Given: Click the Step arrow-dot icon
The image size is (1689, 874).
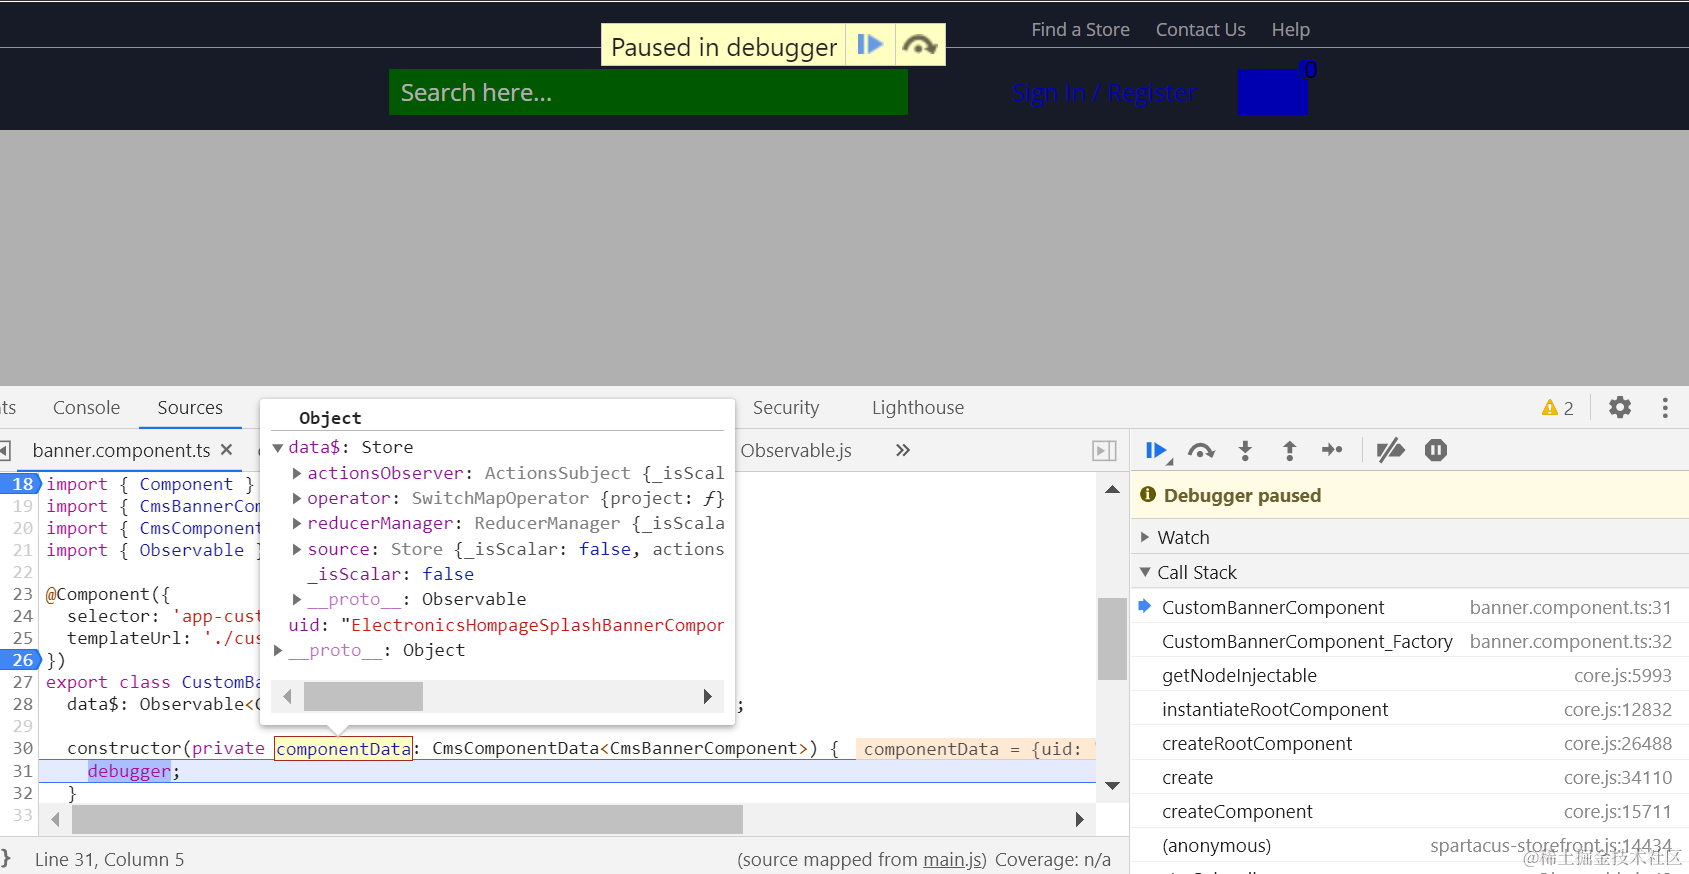Looking at the screenshot, I should point(1332,450).
